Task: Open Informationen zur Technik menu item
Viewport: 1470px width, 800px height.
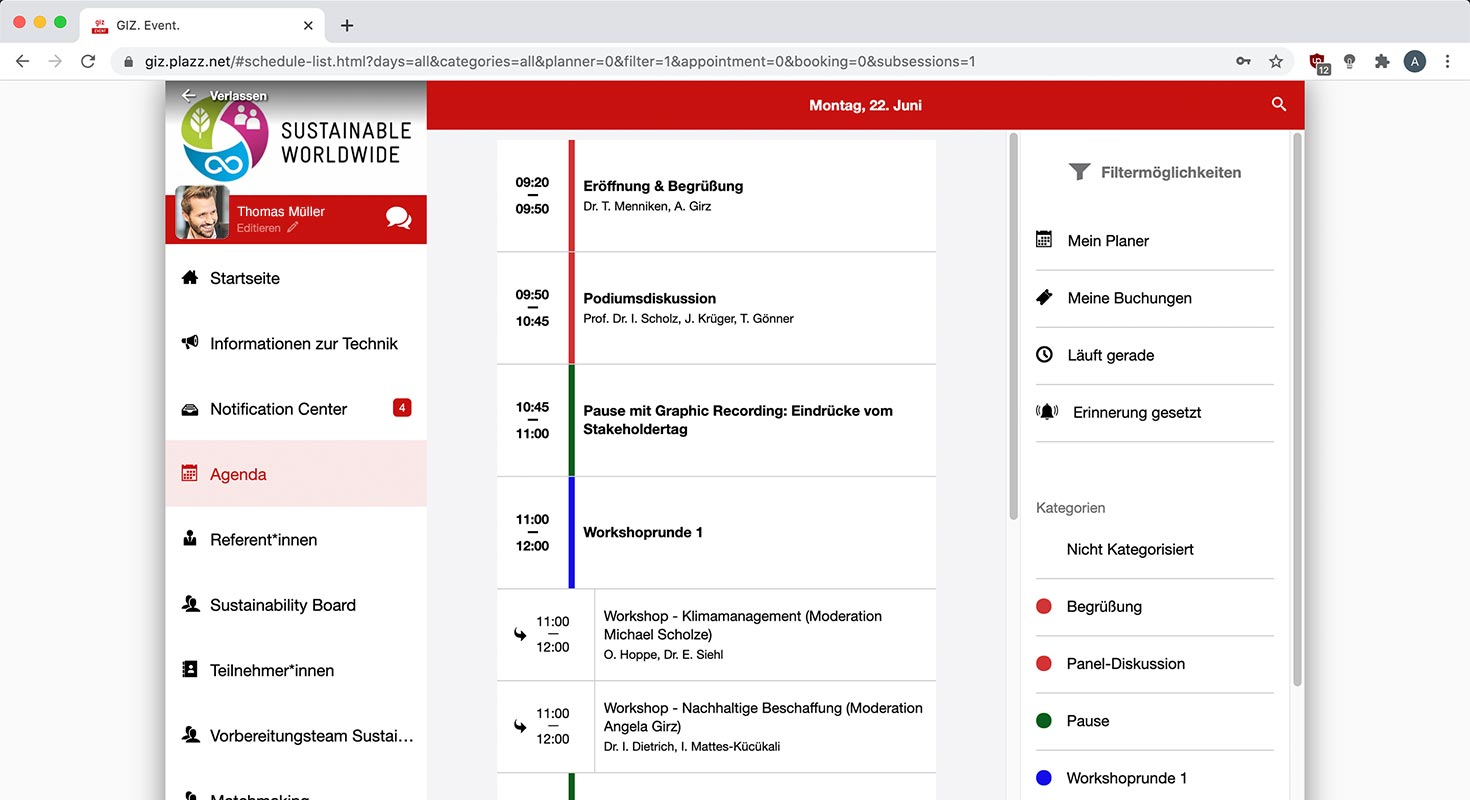Action: click(296, 343)
